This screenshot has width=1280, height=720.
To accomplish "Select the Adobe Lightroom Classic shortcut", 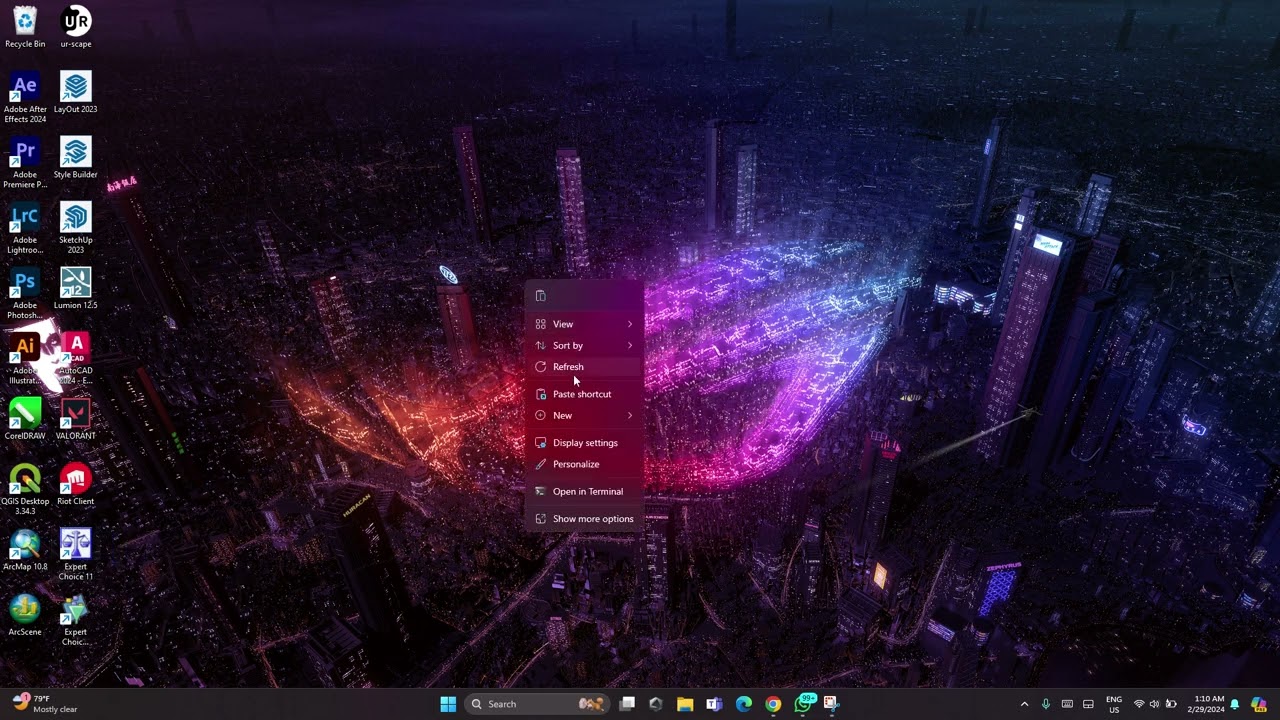I will [25, 228].
